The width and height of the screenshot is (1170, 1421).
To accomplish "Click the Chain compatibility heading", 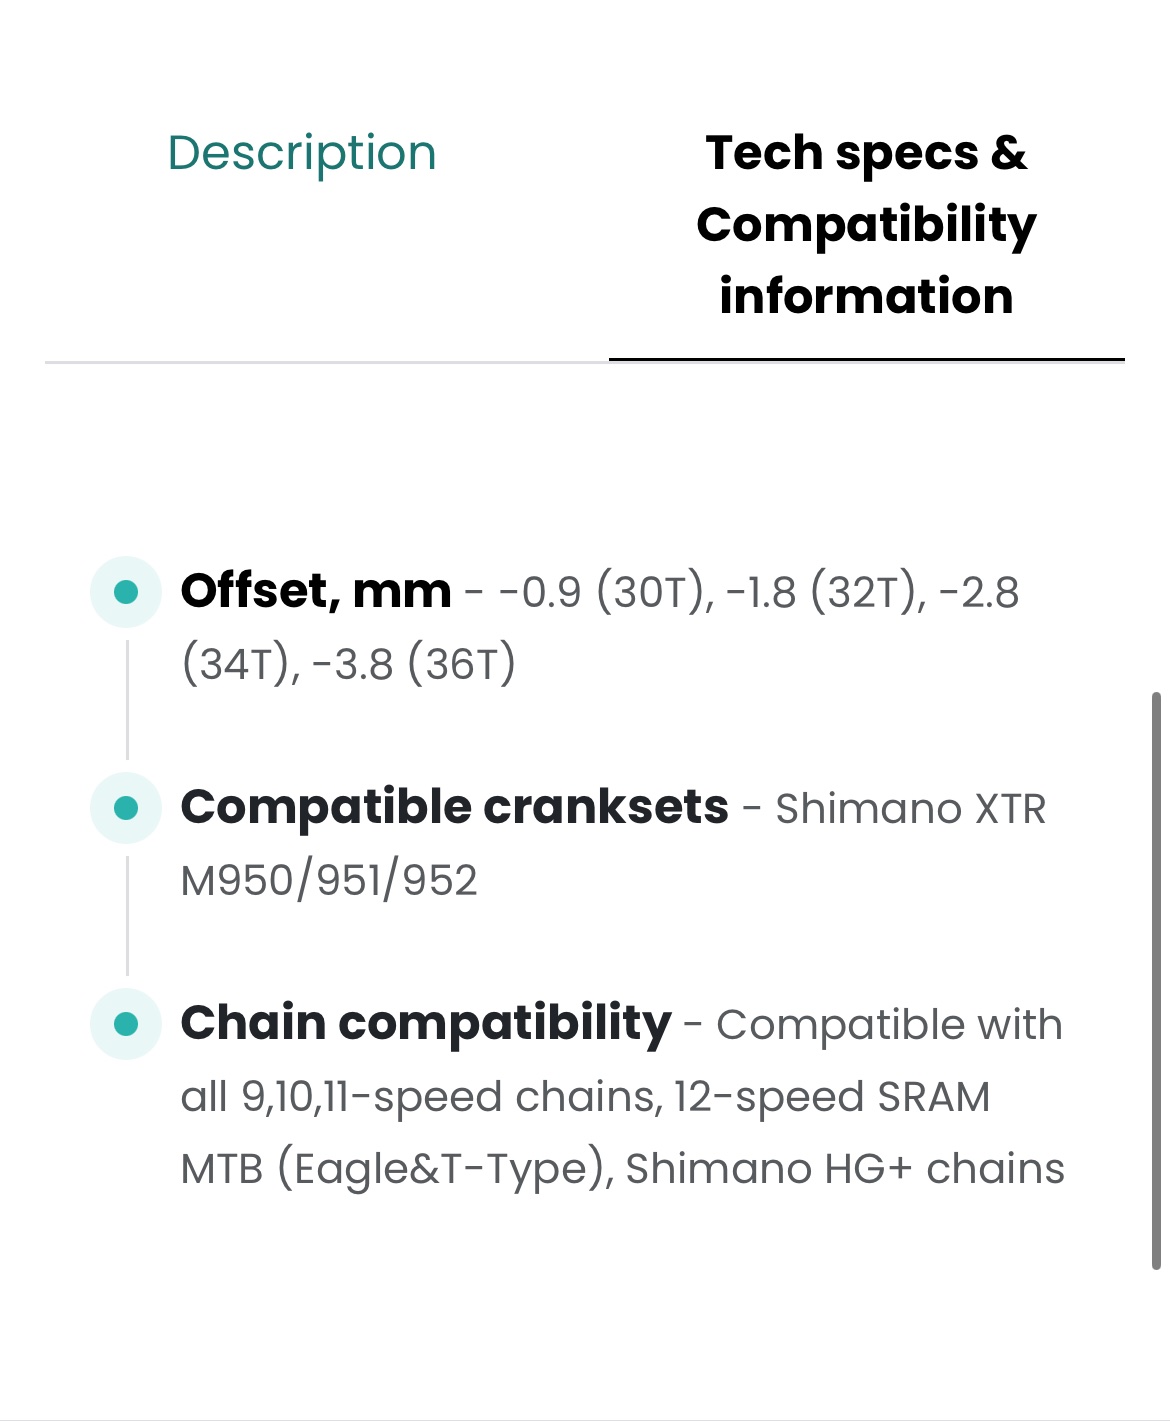I will pos(426,1024).
